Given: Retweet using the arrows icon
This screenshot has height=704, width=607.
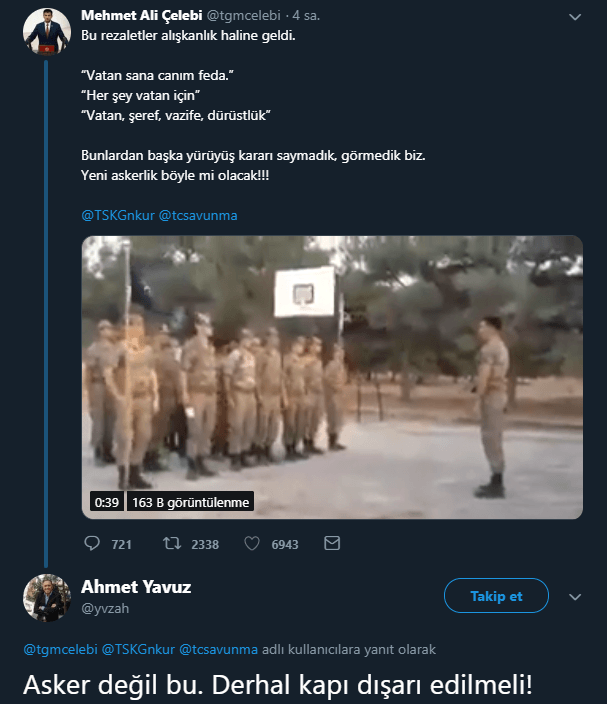Looking at the screenshot, I should point(172,544).
